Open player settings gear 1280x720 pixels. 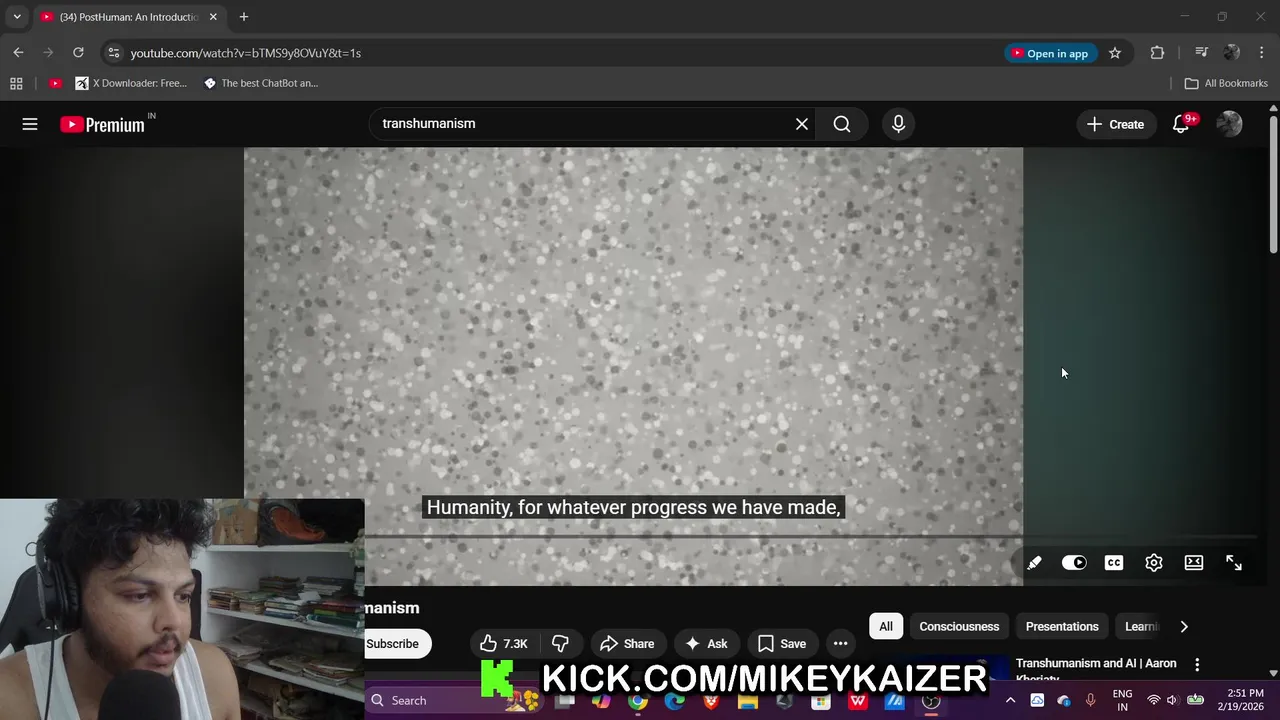[x=1154, y=563]
